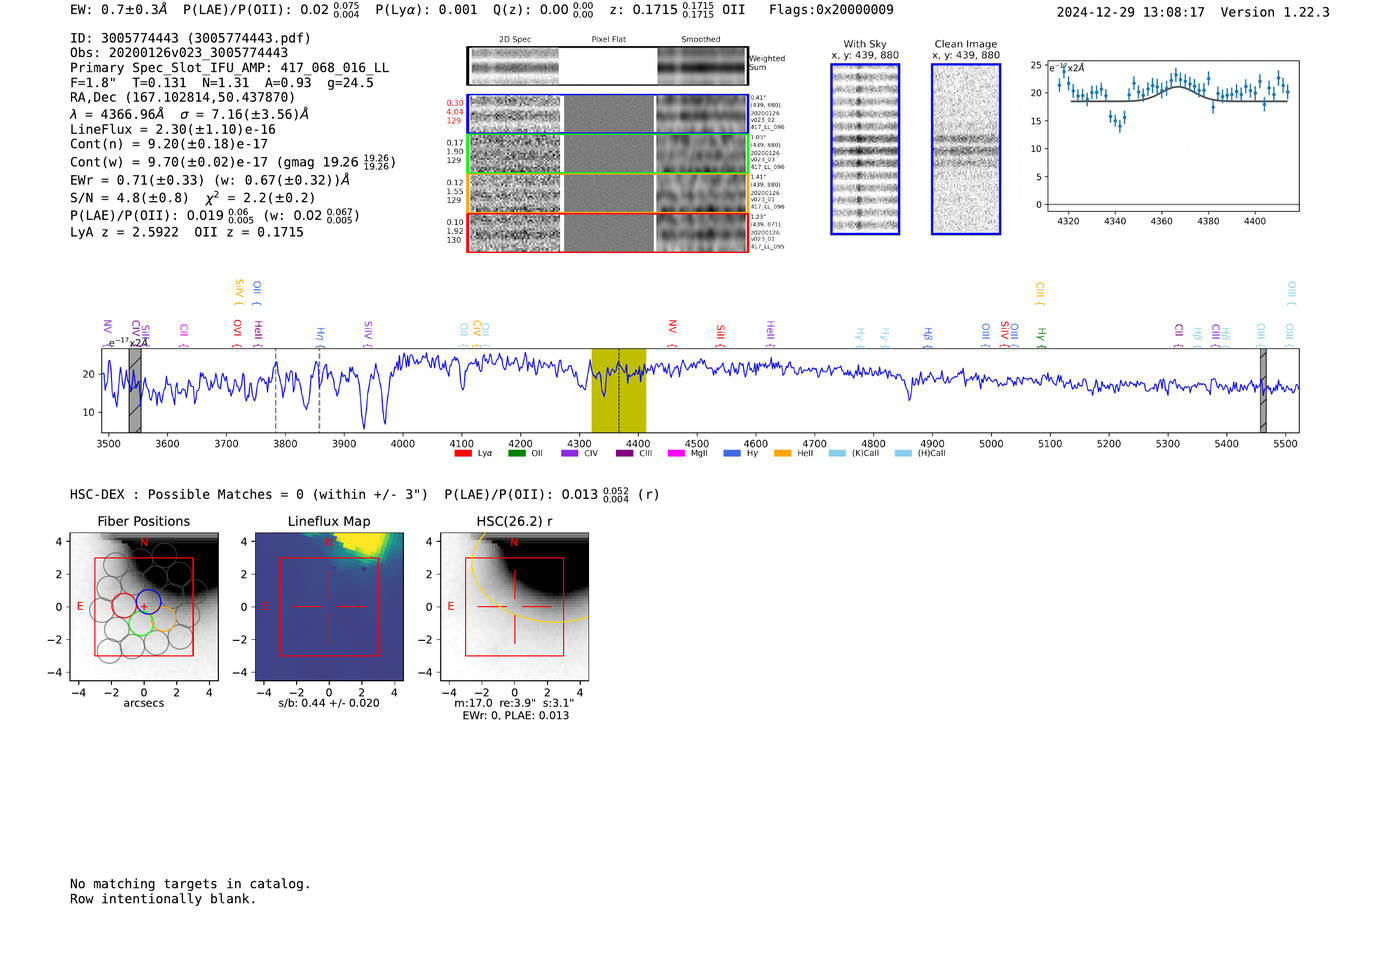Select the CIII dark purple legend swatch
This screenshot has height=953, width=1400.
pos(625,453)
